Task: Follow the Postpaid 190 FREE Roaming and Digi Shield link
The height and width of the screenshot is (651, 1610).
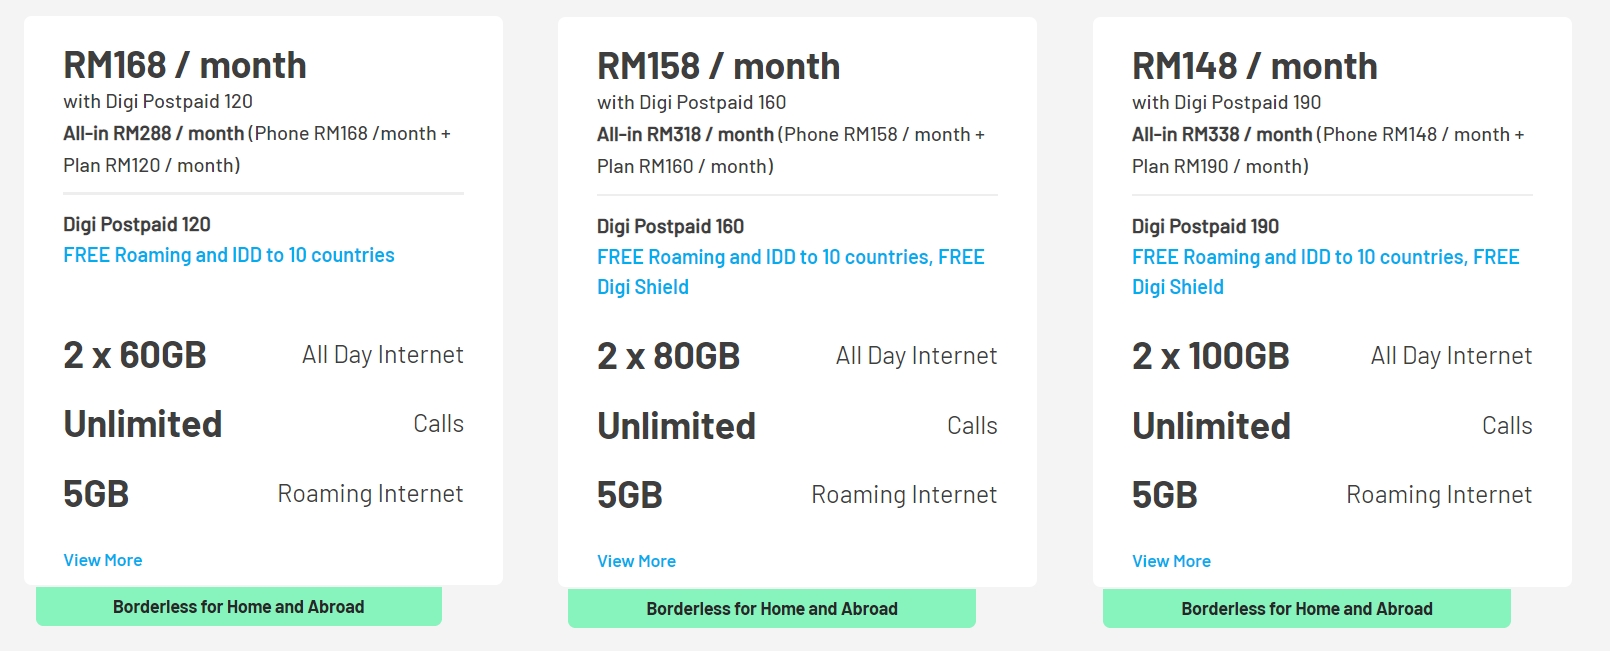Action: point(1325,258)
